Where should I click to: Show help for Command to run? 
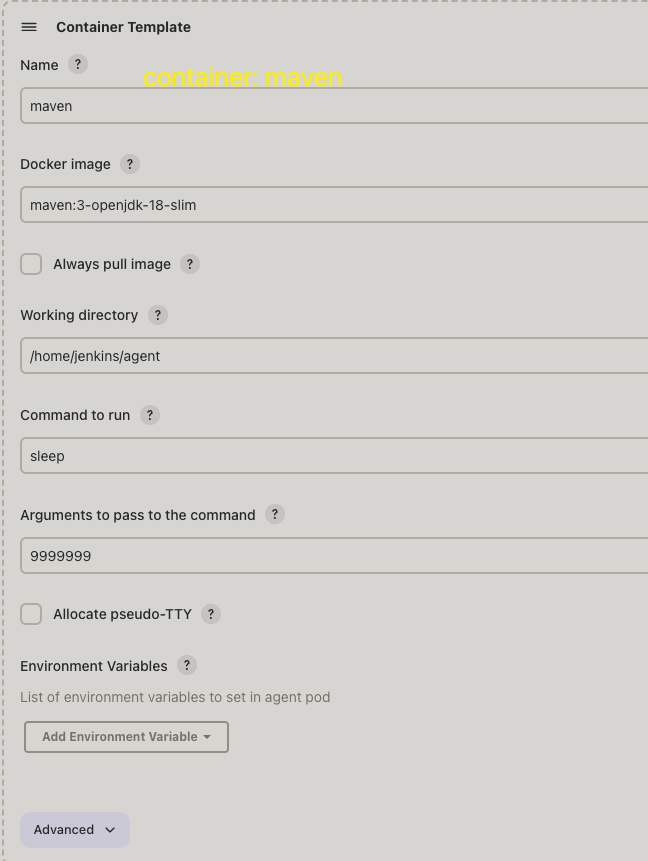[150, 415]
